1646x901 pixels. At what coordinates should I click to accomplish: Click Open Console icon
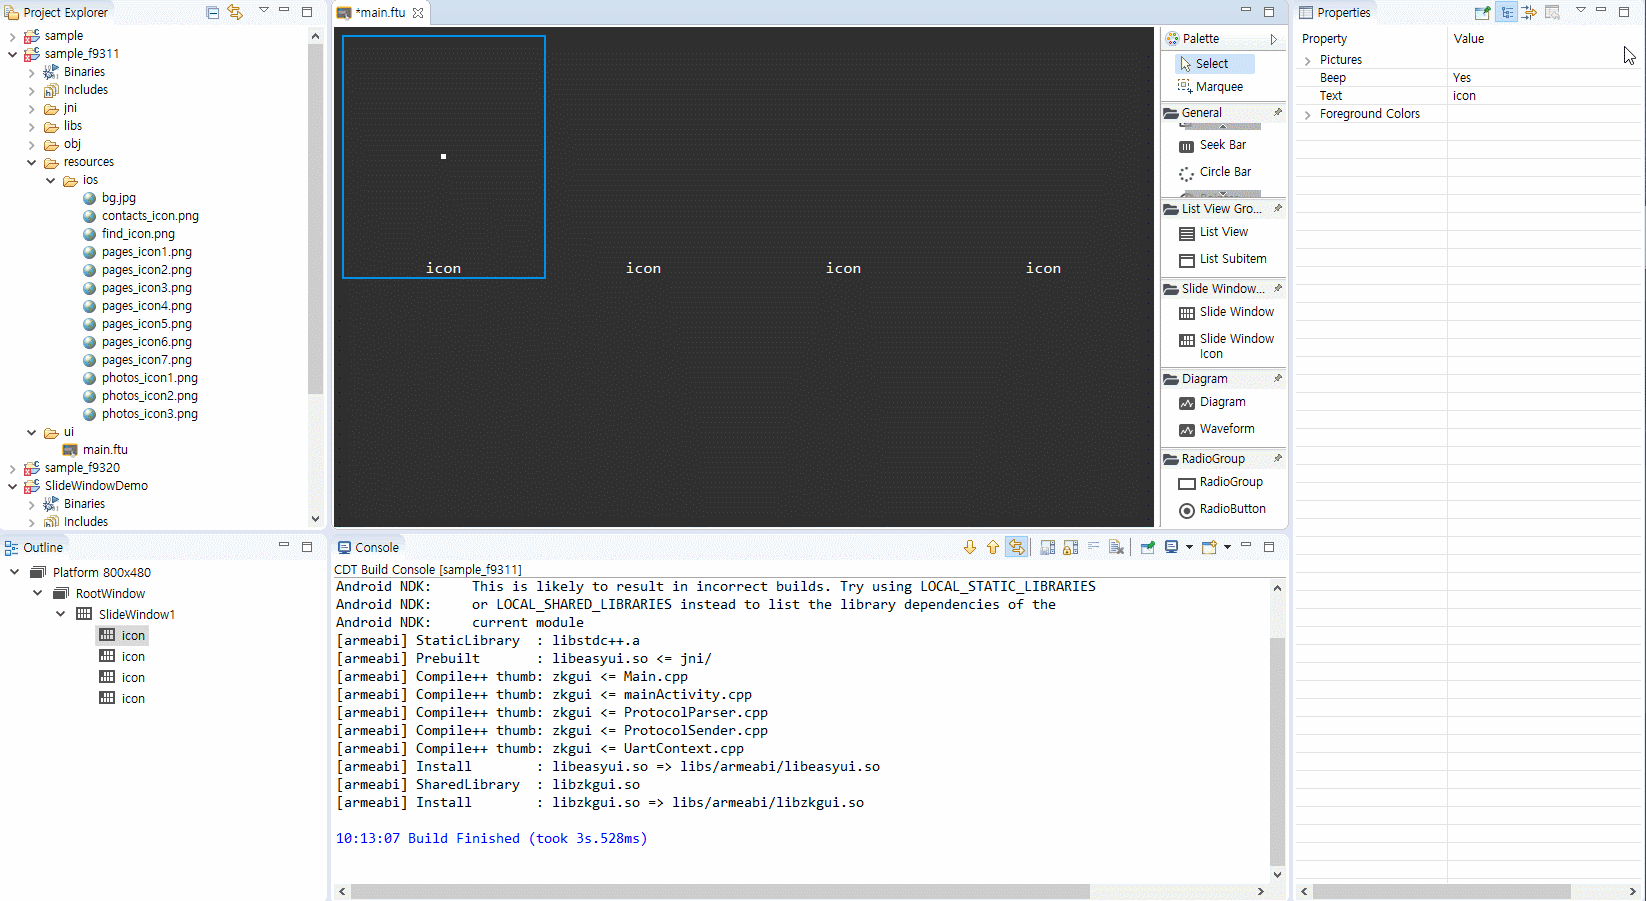(1209, 547)
